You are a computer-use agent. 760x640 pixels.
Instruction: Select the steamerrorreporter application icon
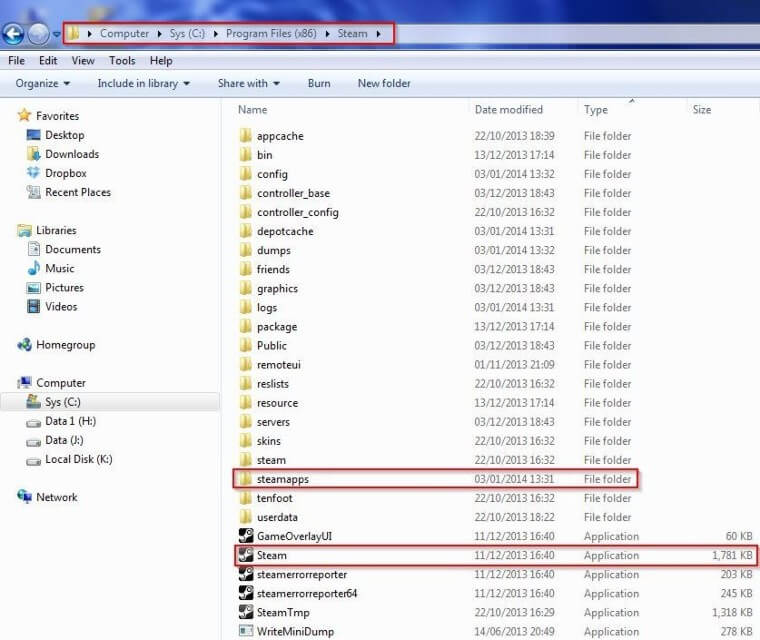coord(246,574)
